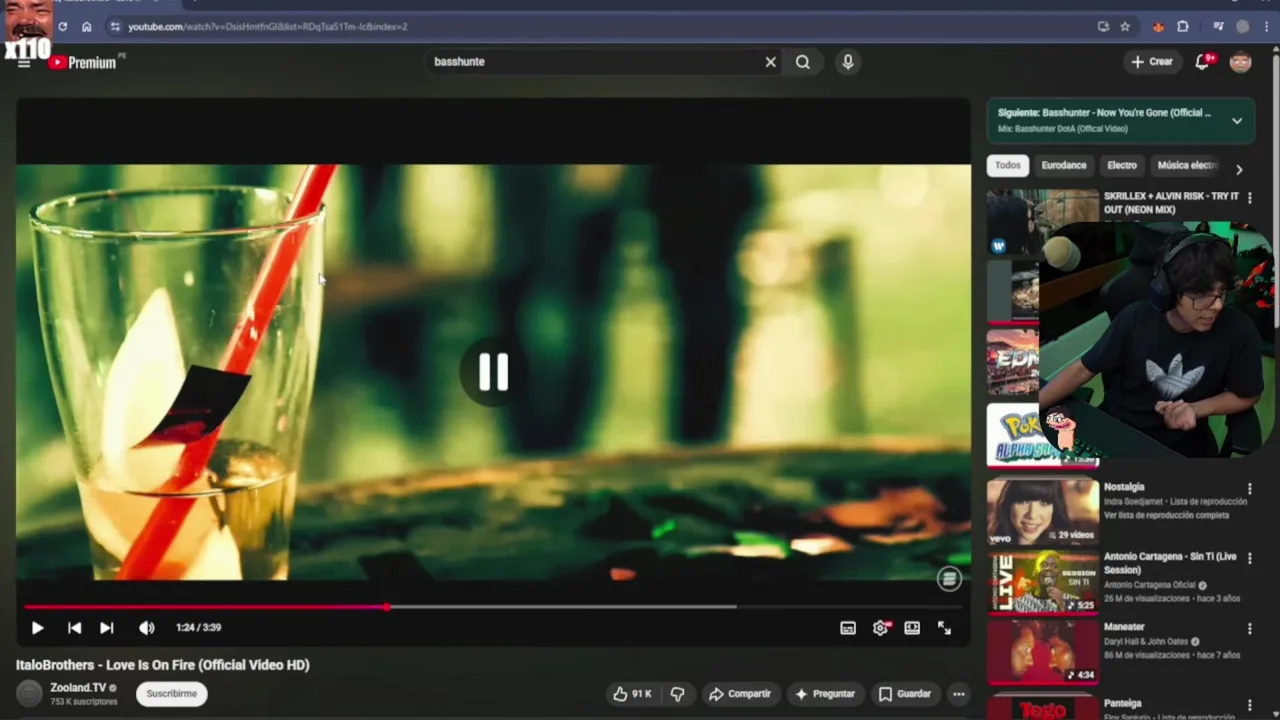Start voice search with microphone
Viewport: 1280px width, 720px height.
pyautogui.click(x=848, y=62)
